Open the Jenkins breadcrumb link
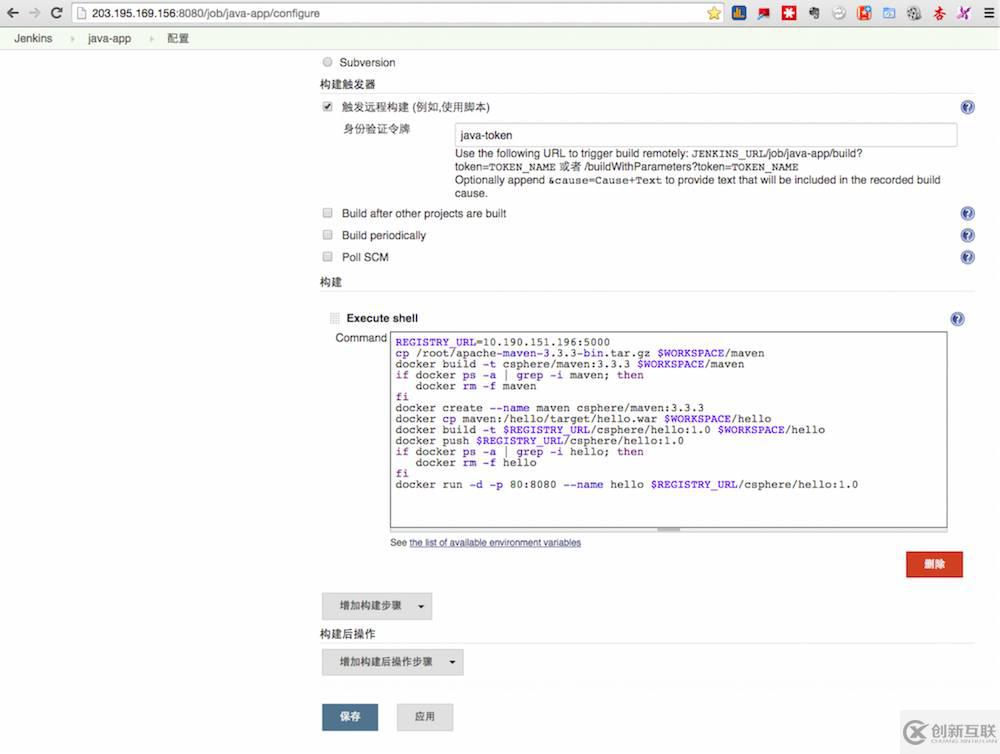The image size is (1000, 754). click(33, 38)
